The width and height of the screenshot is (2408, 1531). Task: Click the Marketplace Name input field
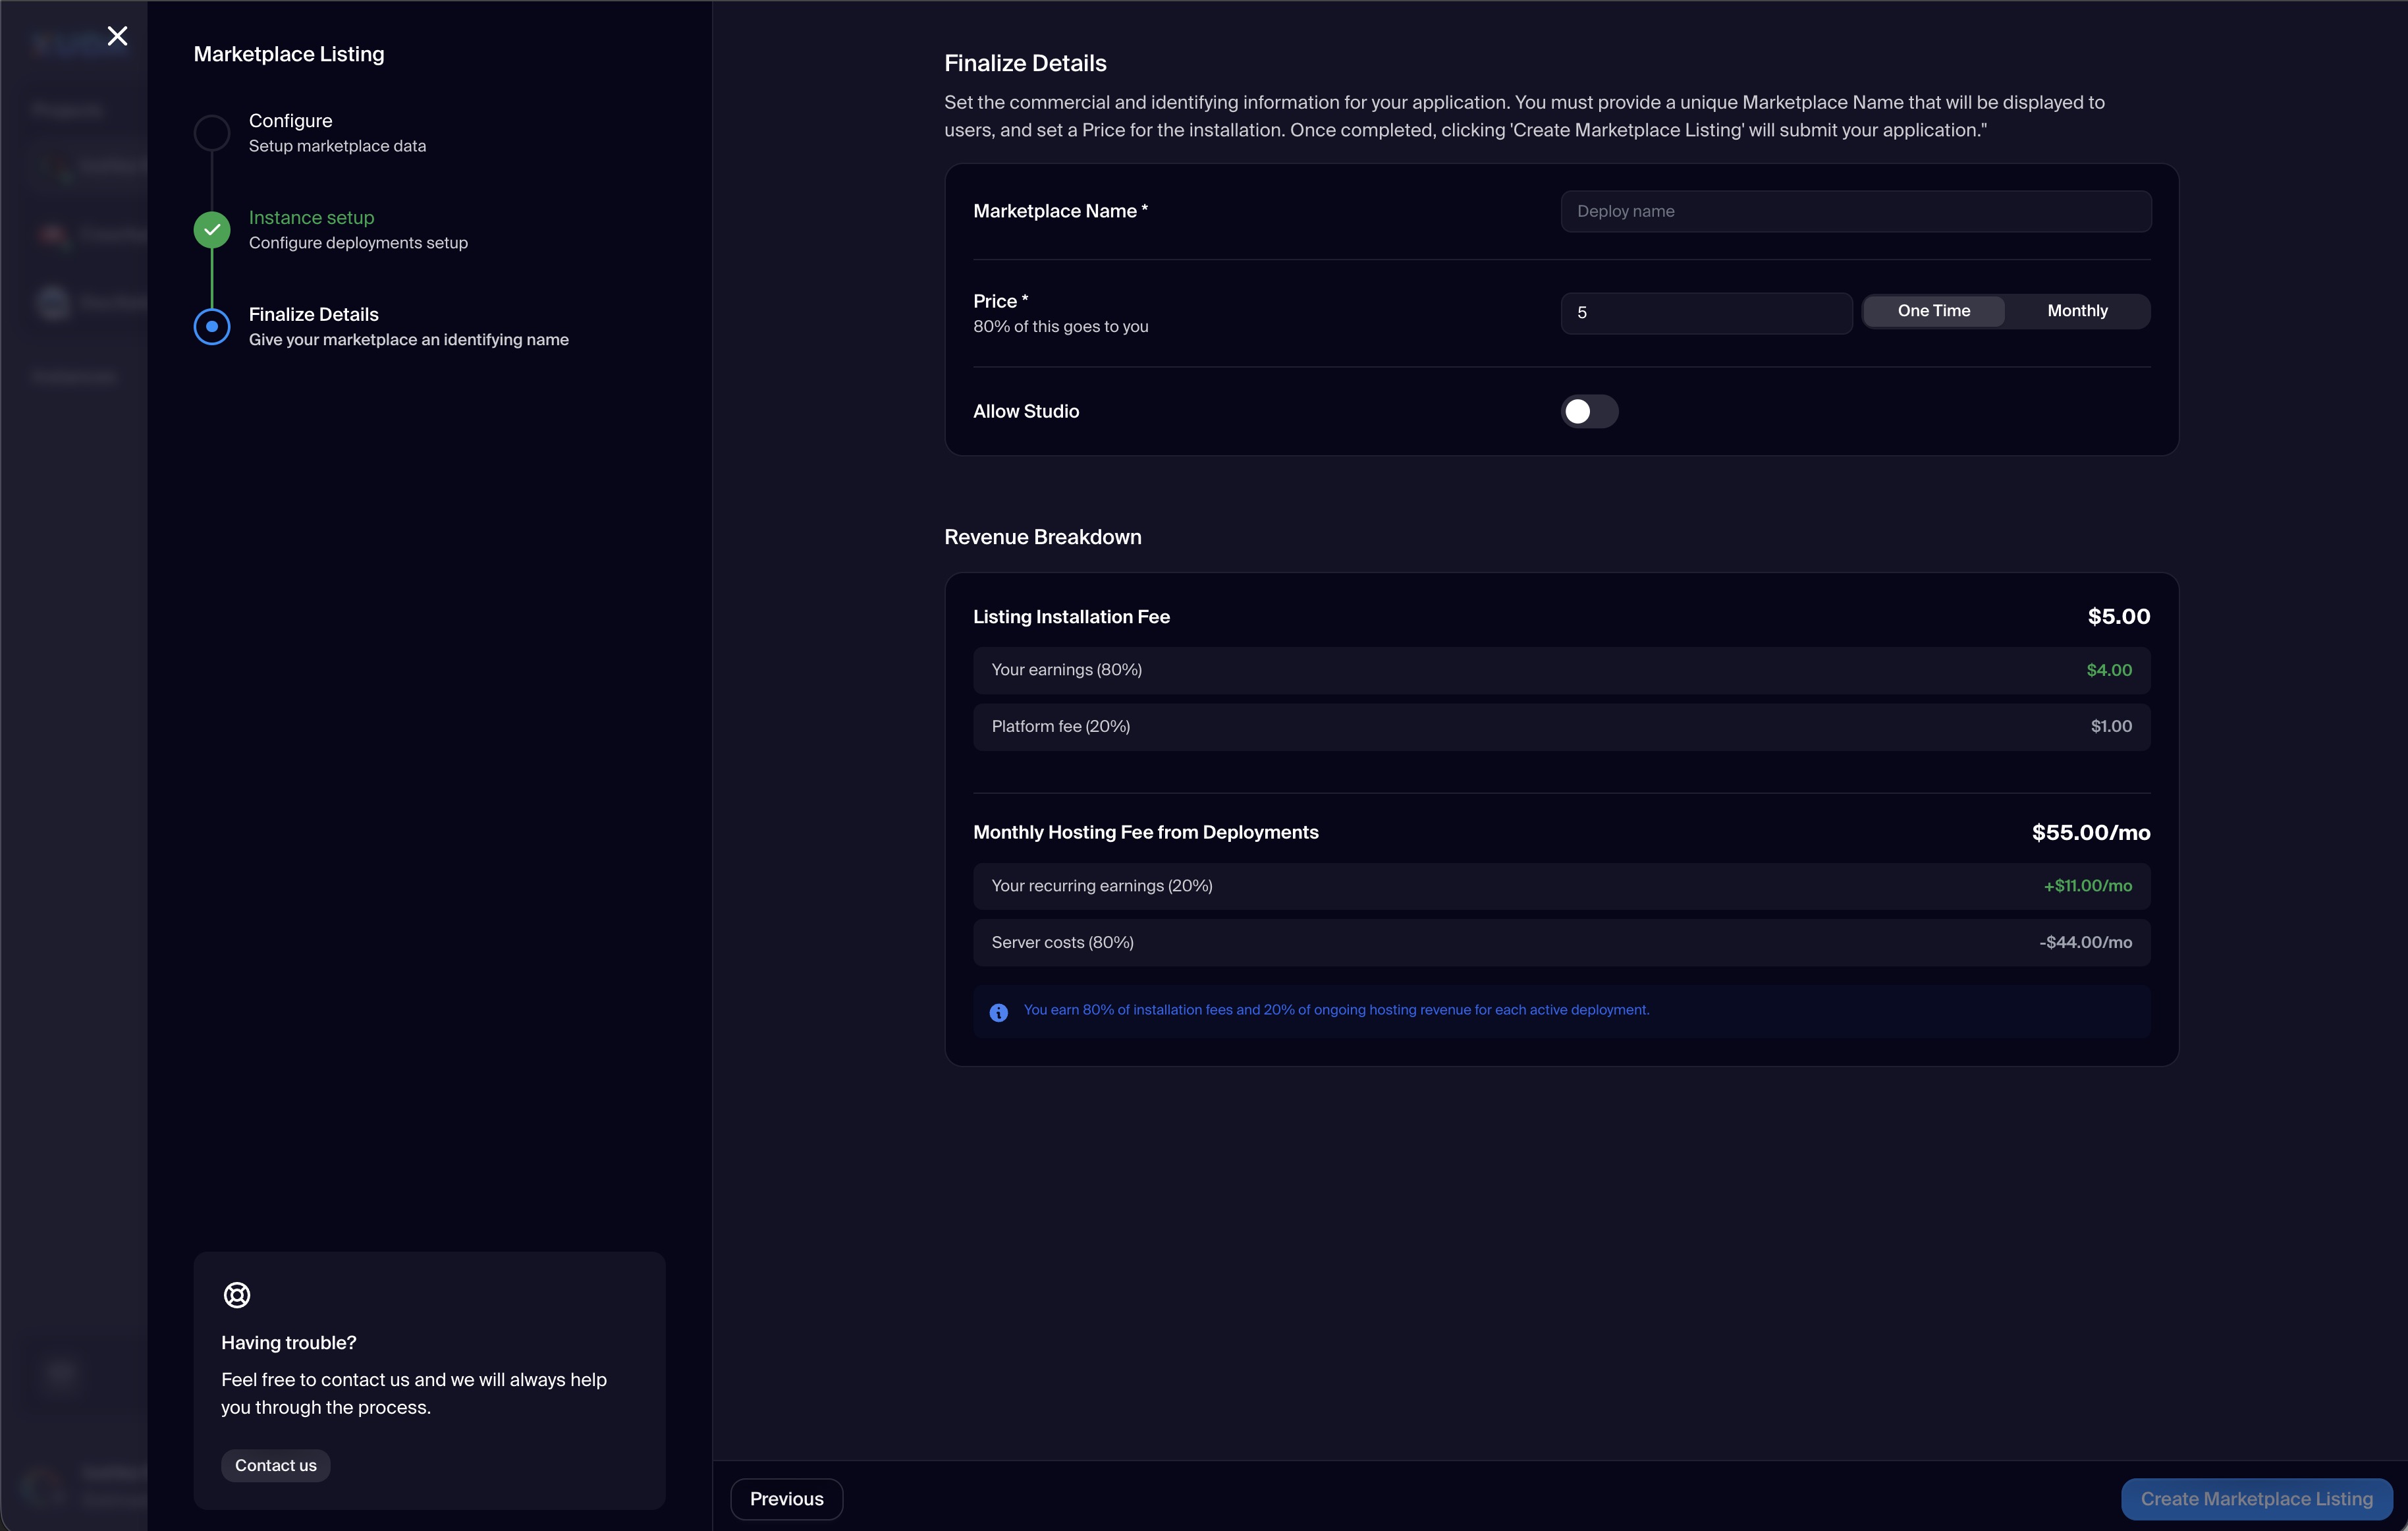tap(1855, 211)
